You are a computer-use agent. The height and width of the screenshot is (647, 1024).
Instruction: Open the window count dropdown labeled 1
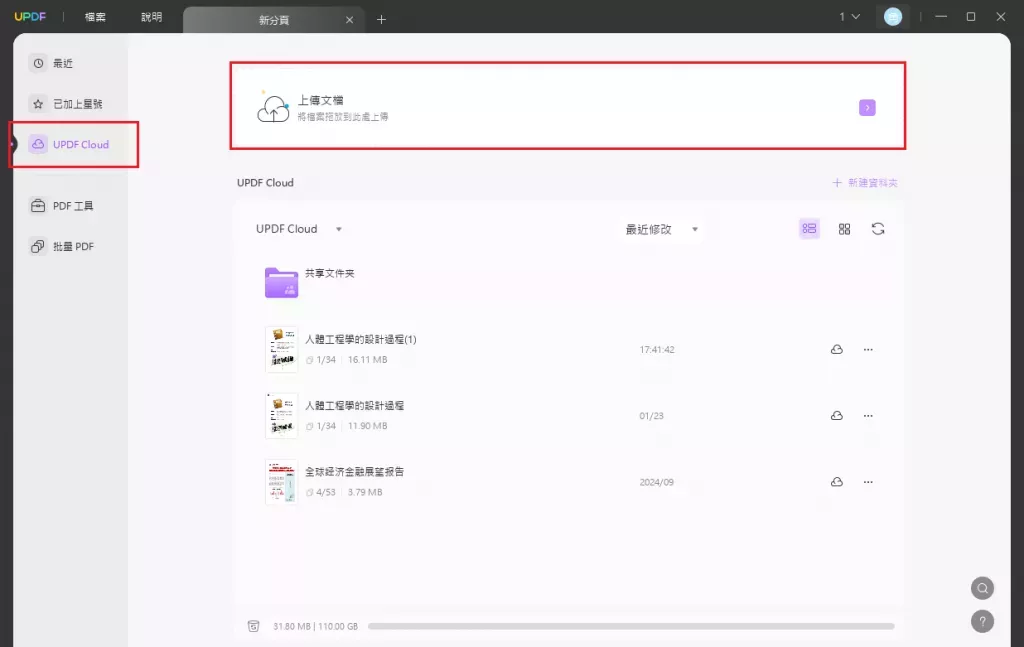click(x=850, y=17)
